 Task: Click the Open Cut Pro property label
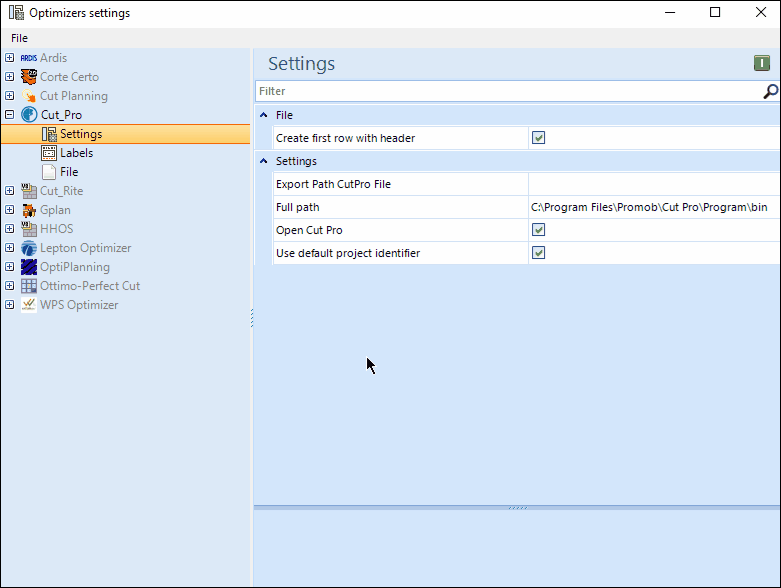point(309,230)
